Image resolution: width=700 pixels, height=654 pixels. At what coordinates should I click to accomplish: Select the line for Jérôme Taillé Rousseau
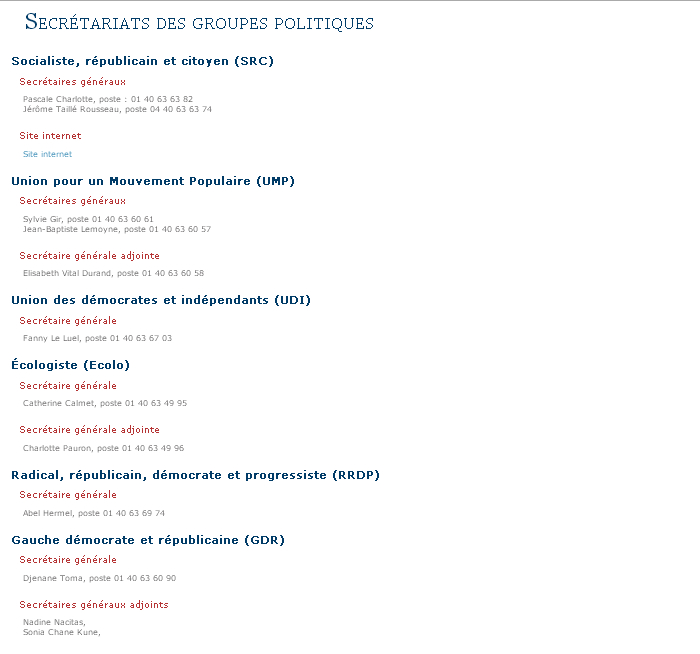pos(117,109)
